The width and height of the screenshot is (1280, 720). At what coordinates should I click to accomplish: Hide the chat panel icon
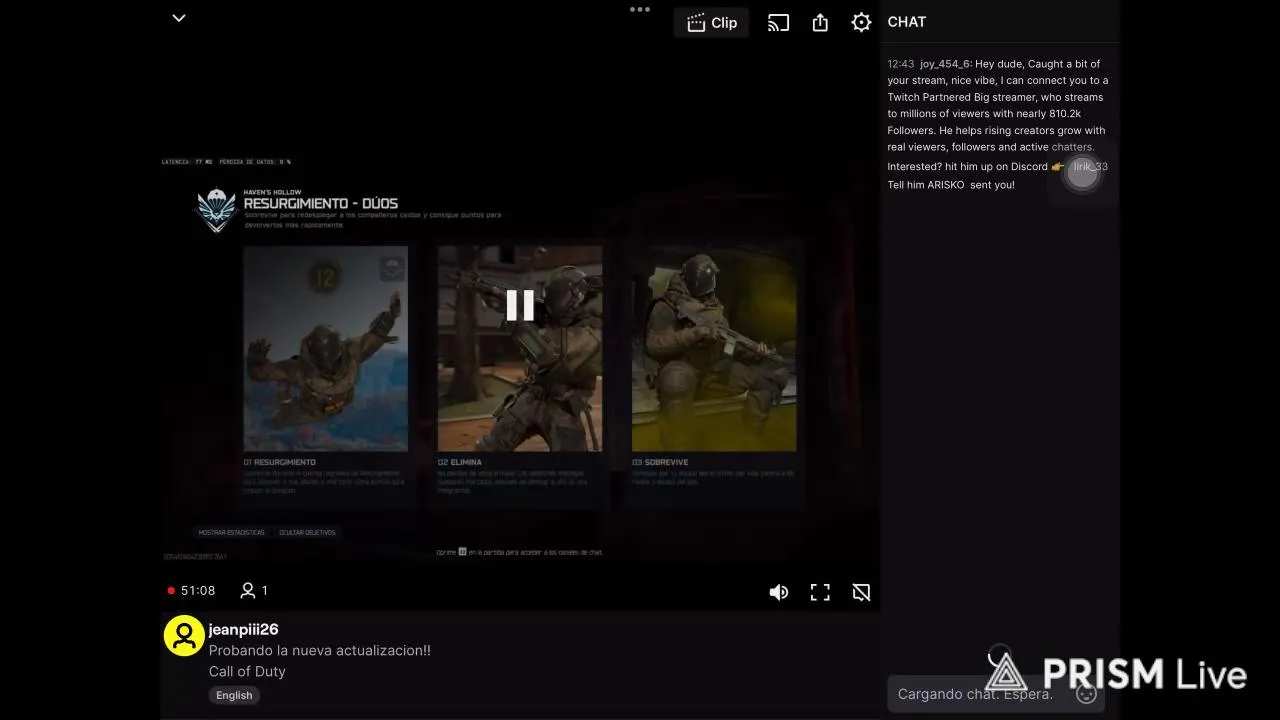point(861,592)
